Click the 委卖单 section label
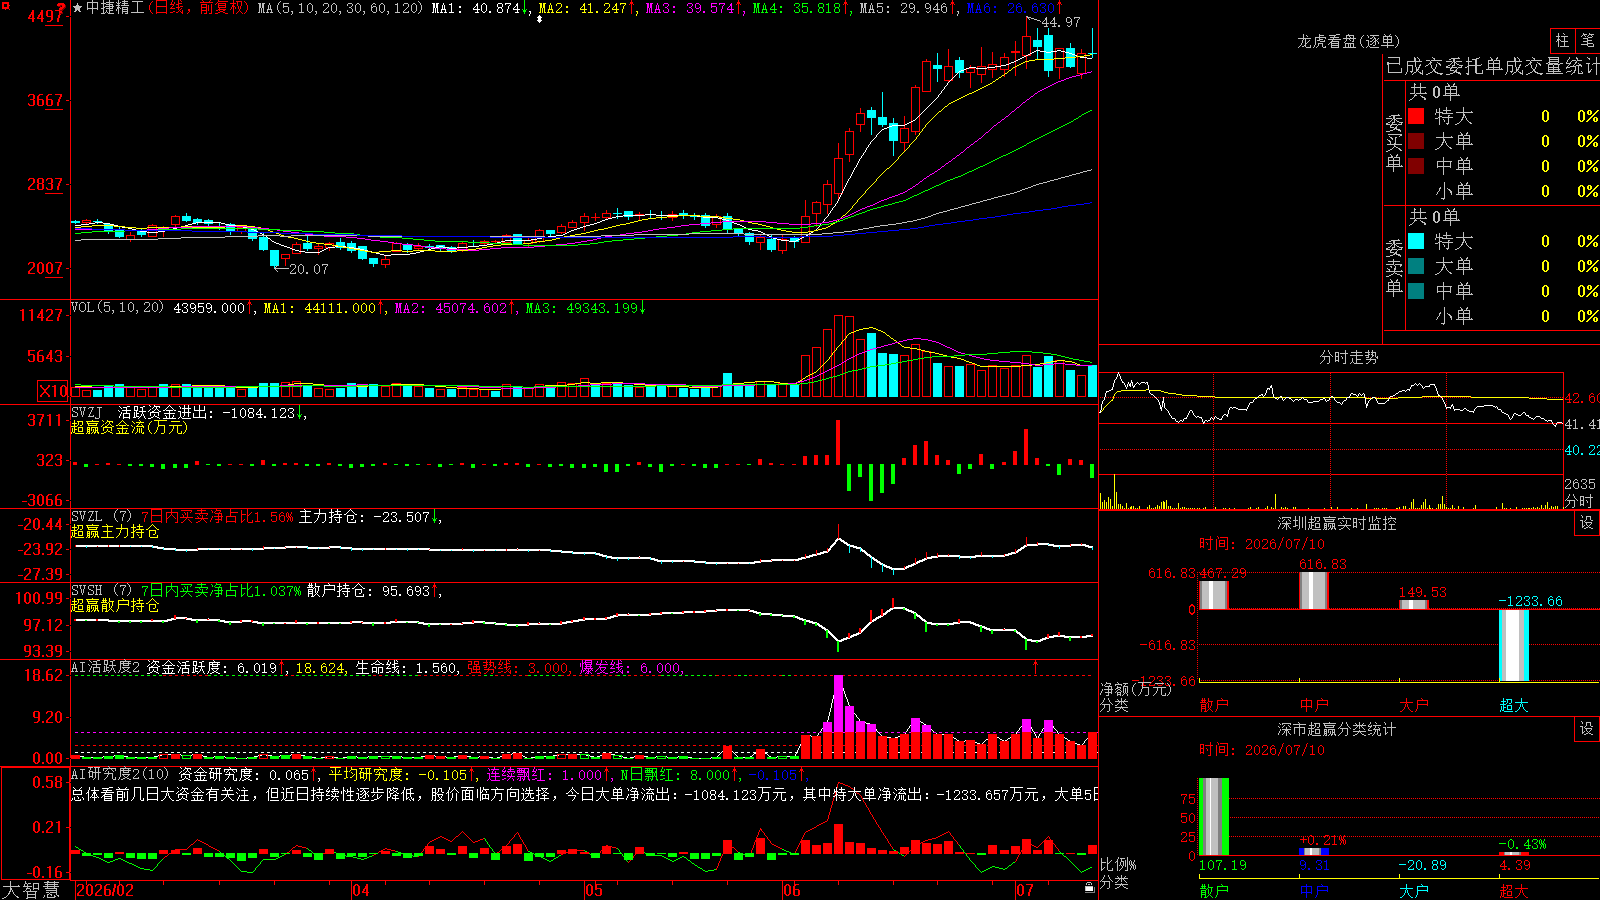Image resolution: width=1600 pixels, height=900 pixels. tap(1394, 267)
